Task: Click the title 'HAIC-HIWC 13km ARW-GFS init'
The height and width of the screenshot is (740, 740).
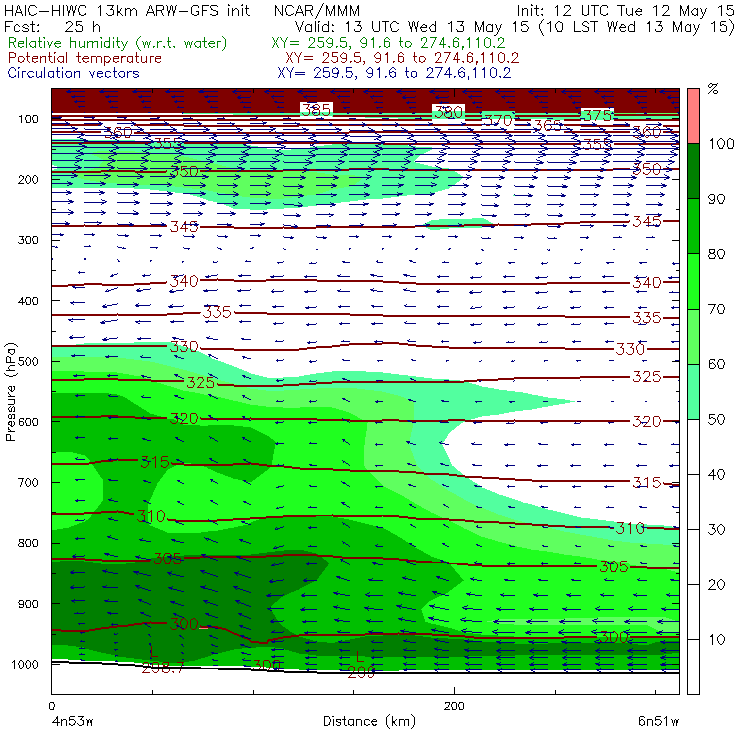Action: 127,11
